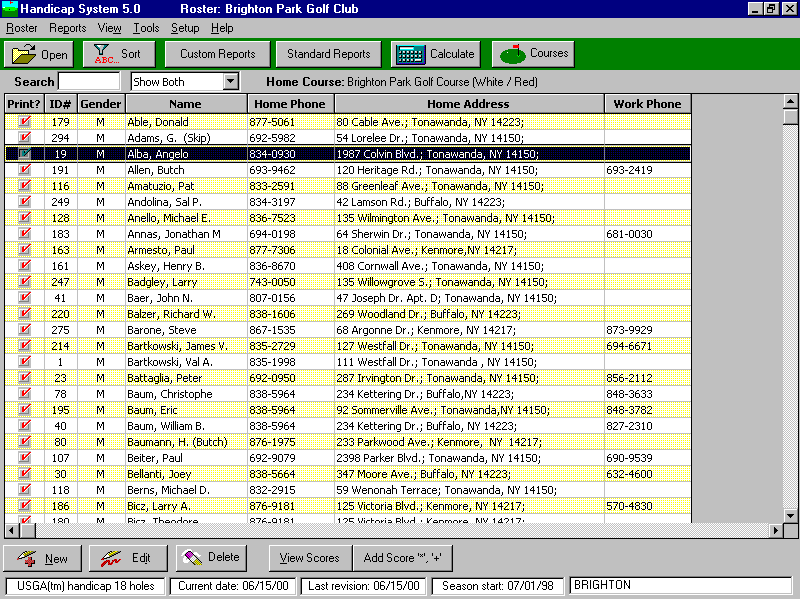The image size is (800, 600).
Task: Toggle print checkbox for Able, Donald
Action: point(24,122)
